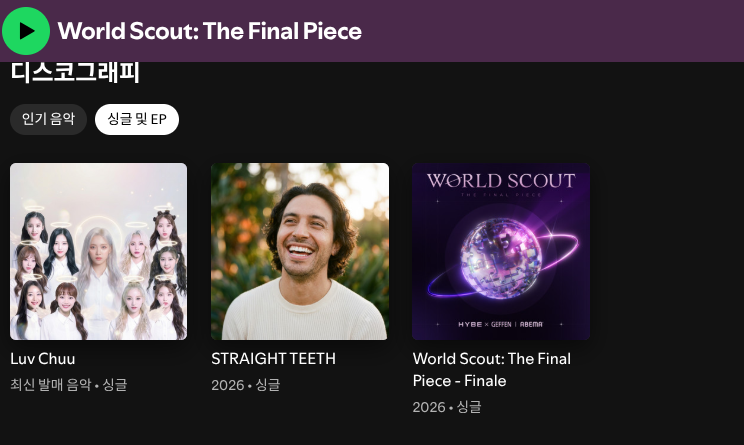Viewport: 744px width, 445px height.
Task: Select the 인기 음악 filter chip
Action: coord(48,119)
